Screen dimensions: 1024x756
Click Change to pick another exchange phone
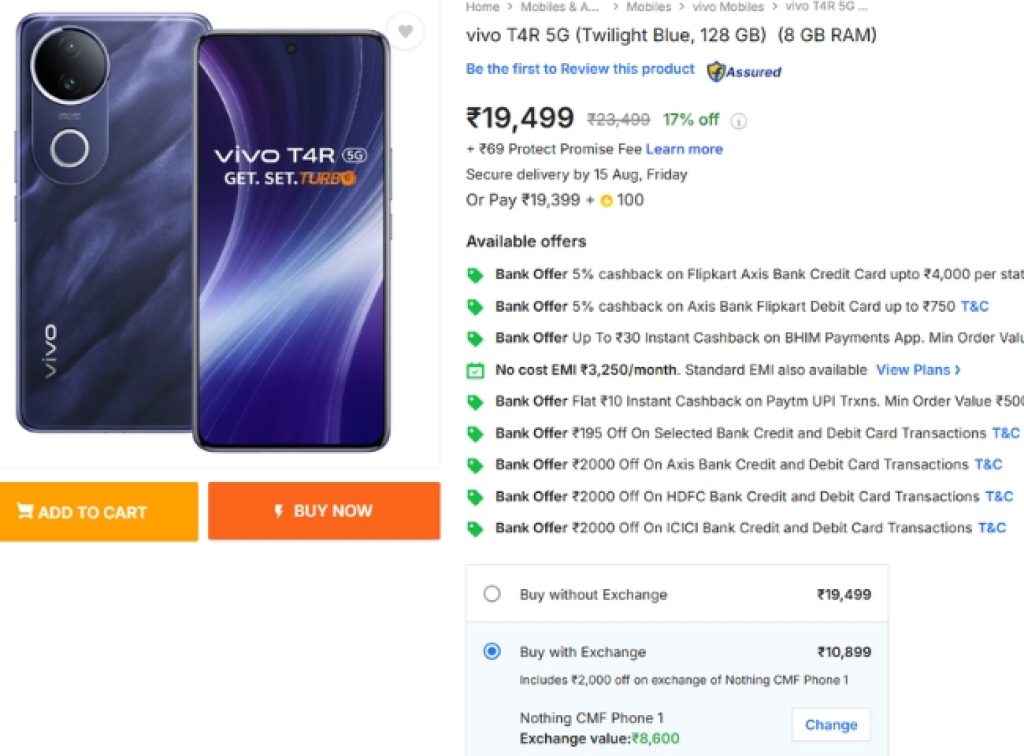(830, 724)
